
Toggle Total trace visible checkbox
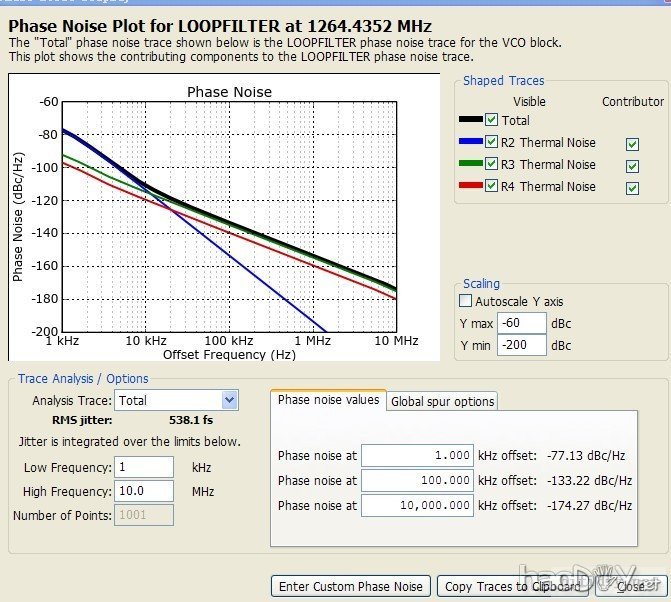(x=491, y=120)
